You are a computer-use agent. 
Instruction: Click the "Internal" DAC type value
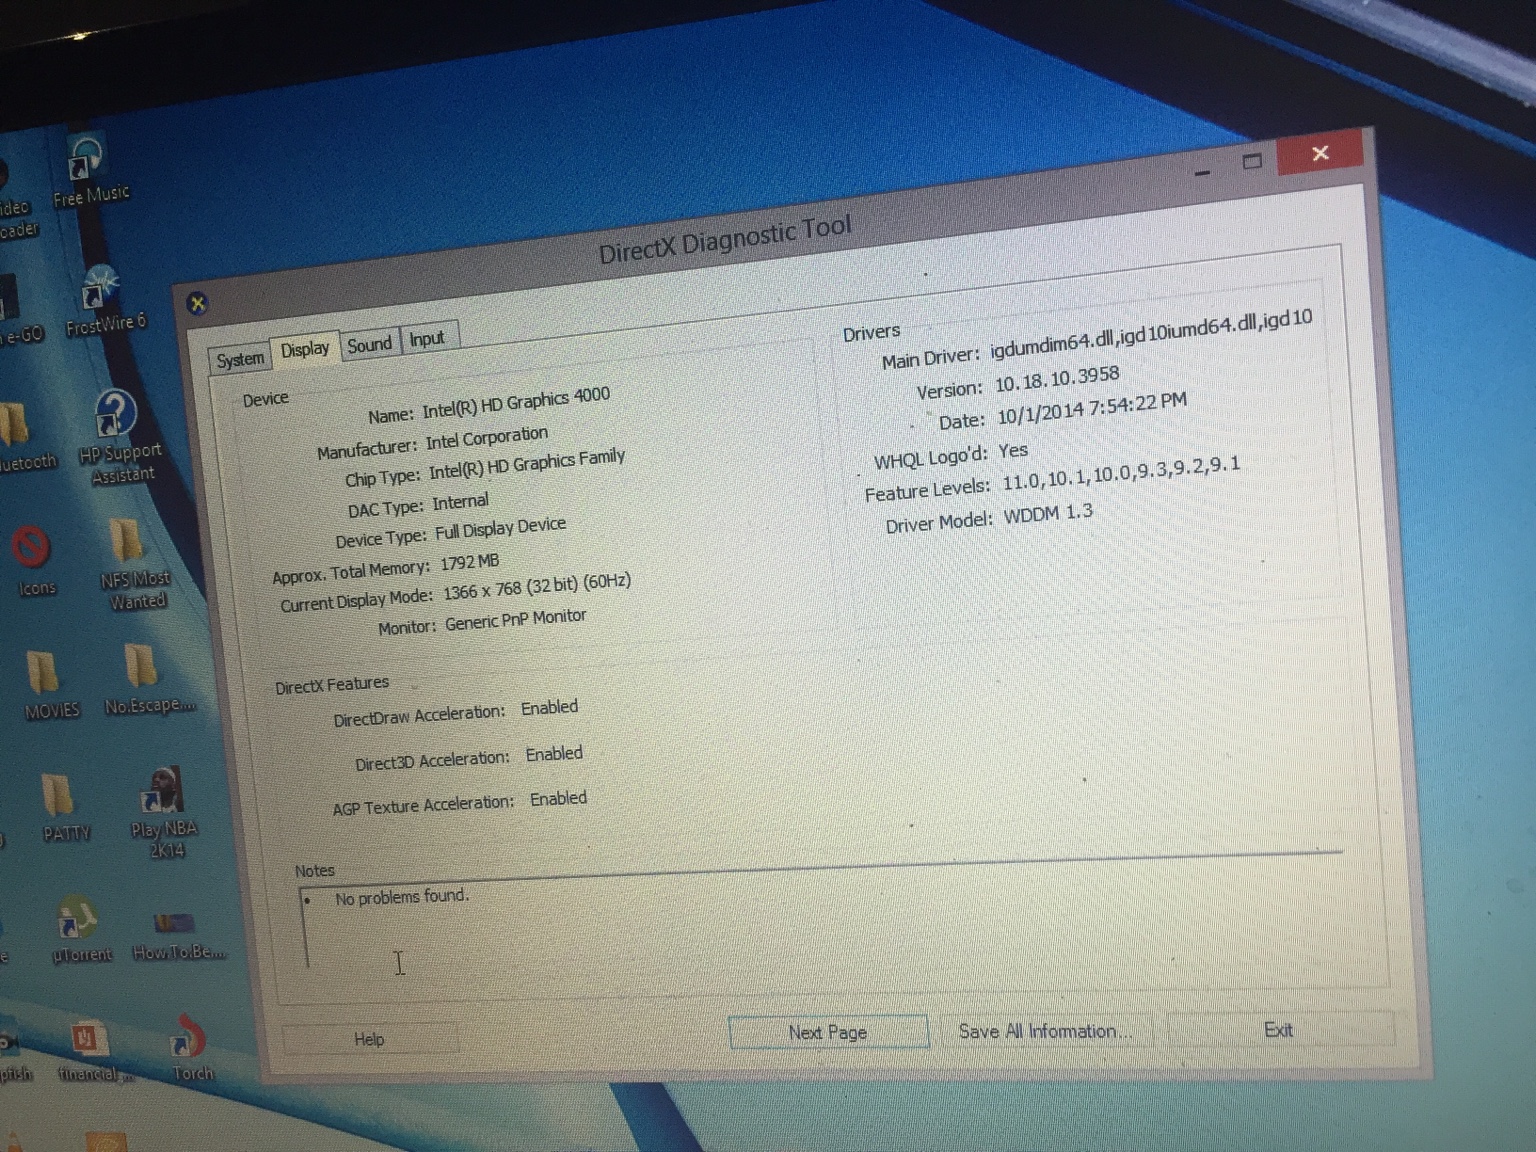point(461,502)
